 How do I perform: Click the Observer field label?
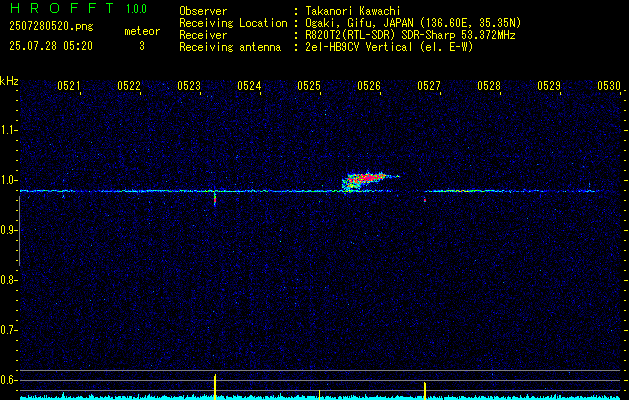[203, 11]
